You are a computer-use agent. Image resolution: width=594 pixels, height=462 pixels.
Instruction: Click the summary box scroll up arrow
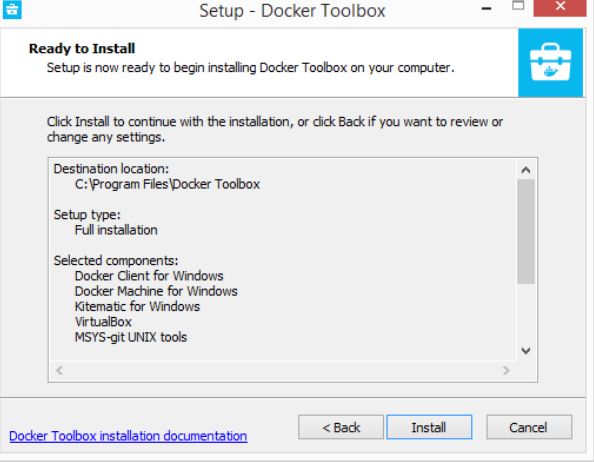point(526,170)
